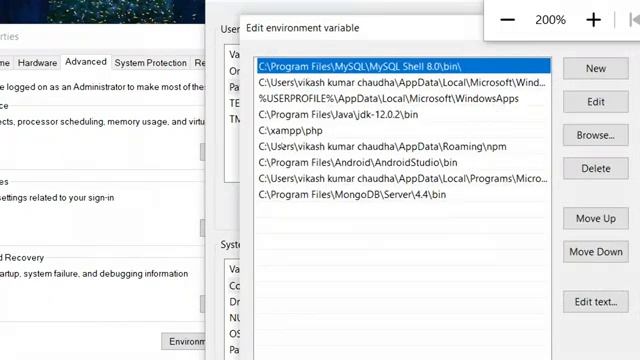640x360 pixels.
Task: Select the %USERPROFILE% WindowsApps path entry
Action: [x=403, y=99]
